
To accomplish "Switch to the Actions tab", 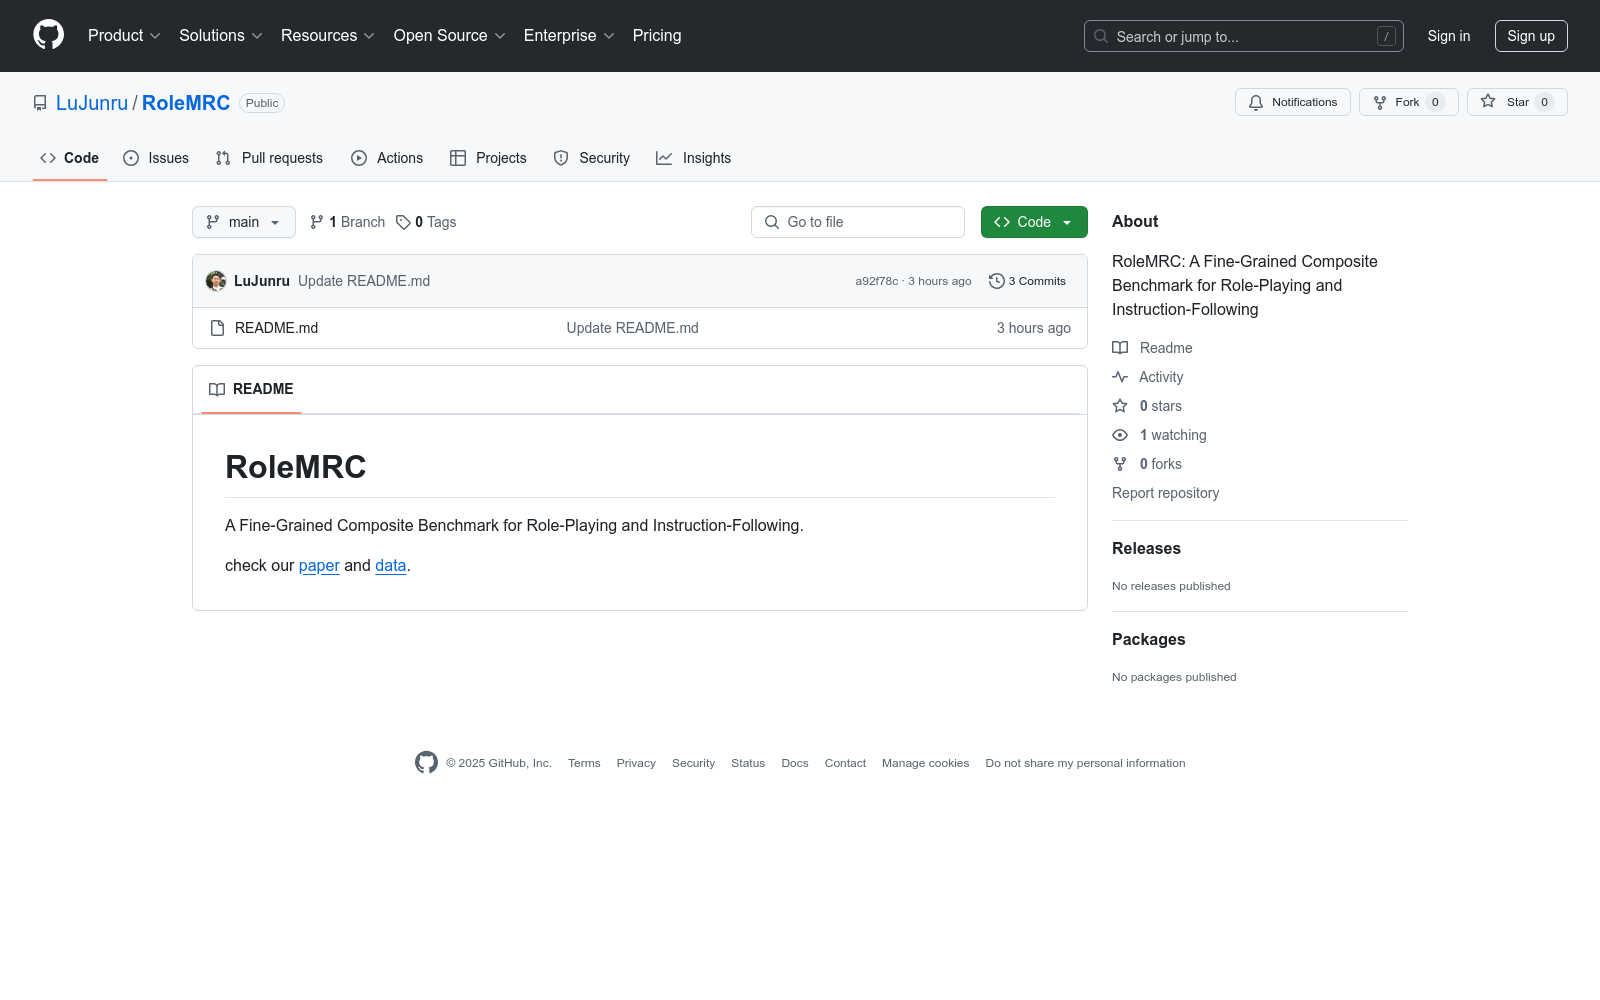I will [387, 158].
